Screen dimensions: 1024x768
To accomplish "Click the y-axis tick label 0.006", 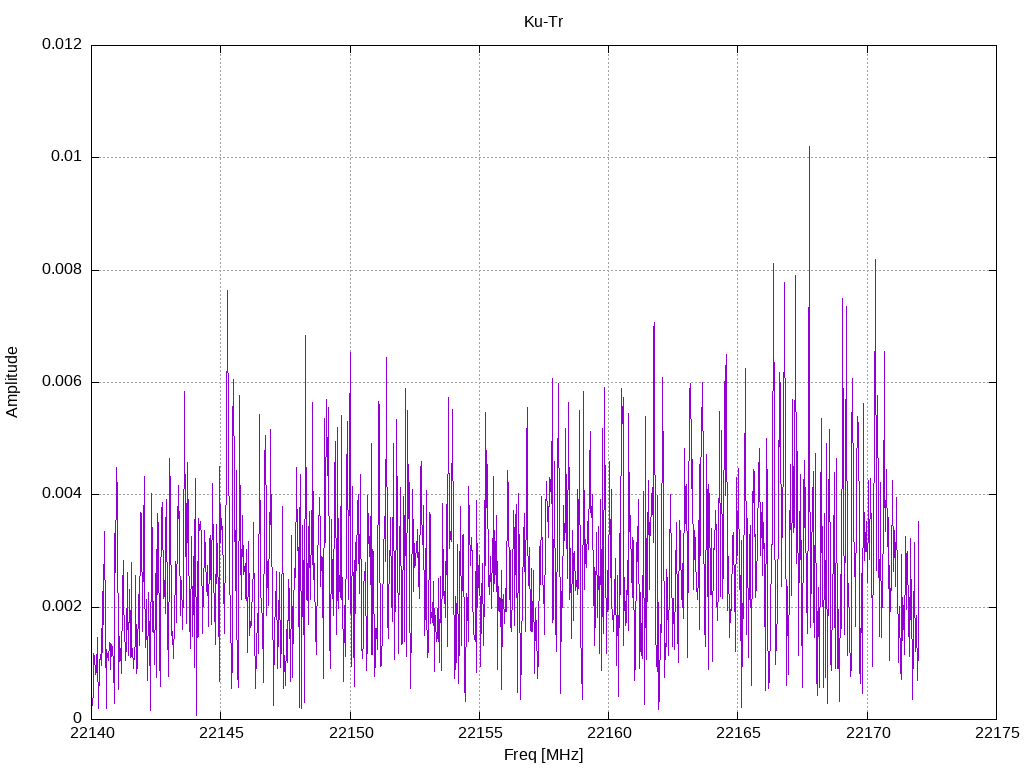I will point(62,381).
